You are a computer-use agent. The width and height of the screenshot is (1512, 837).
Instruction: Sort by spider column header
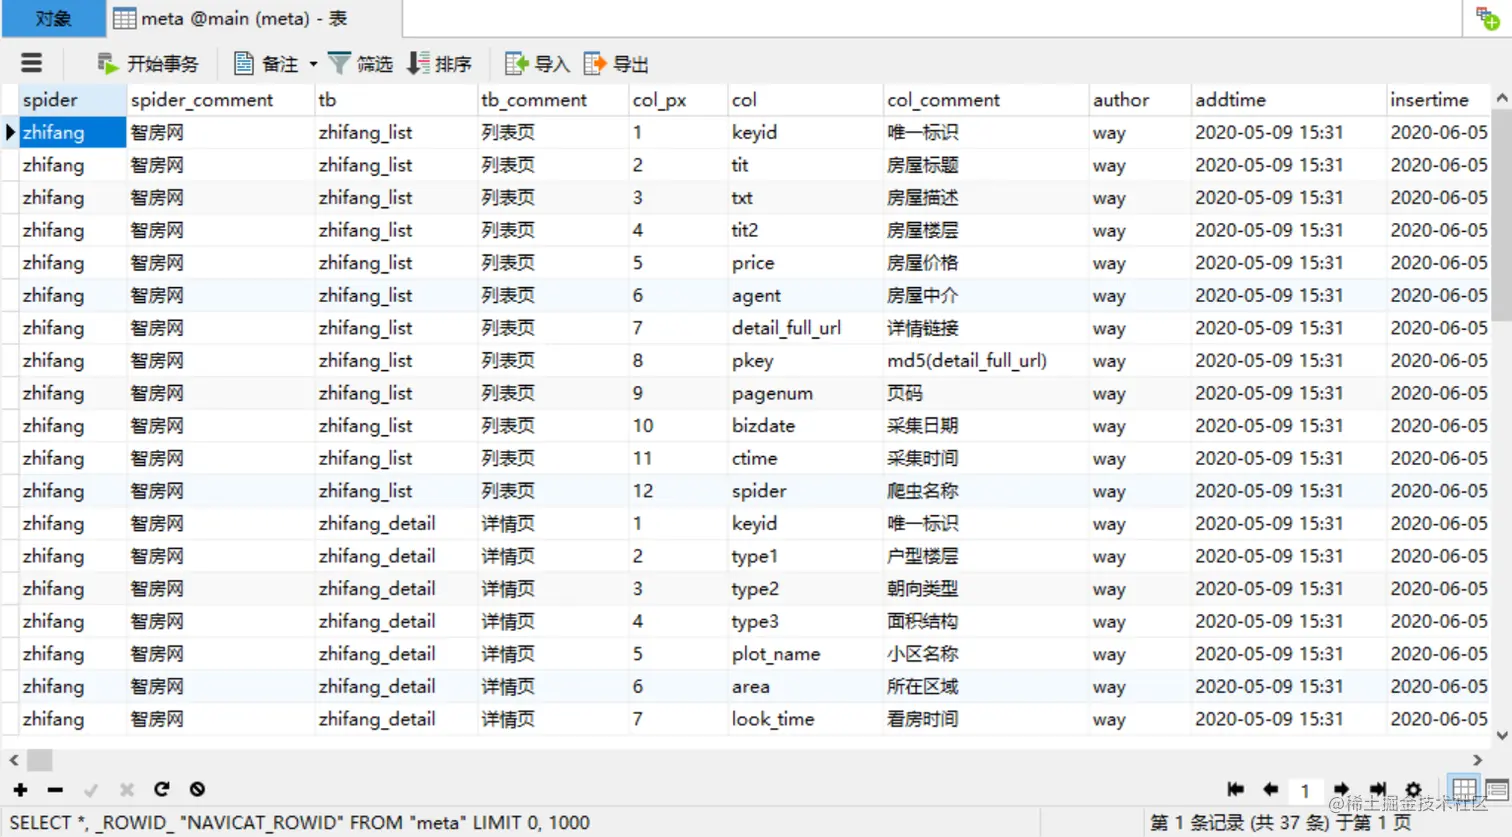[72, 100]
